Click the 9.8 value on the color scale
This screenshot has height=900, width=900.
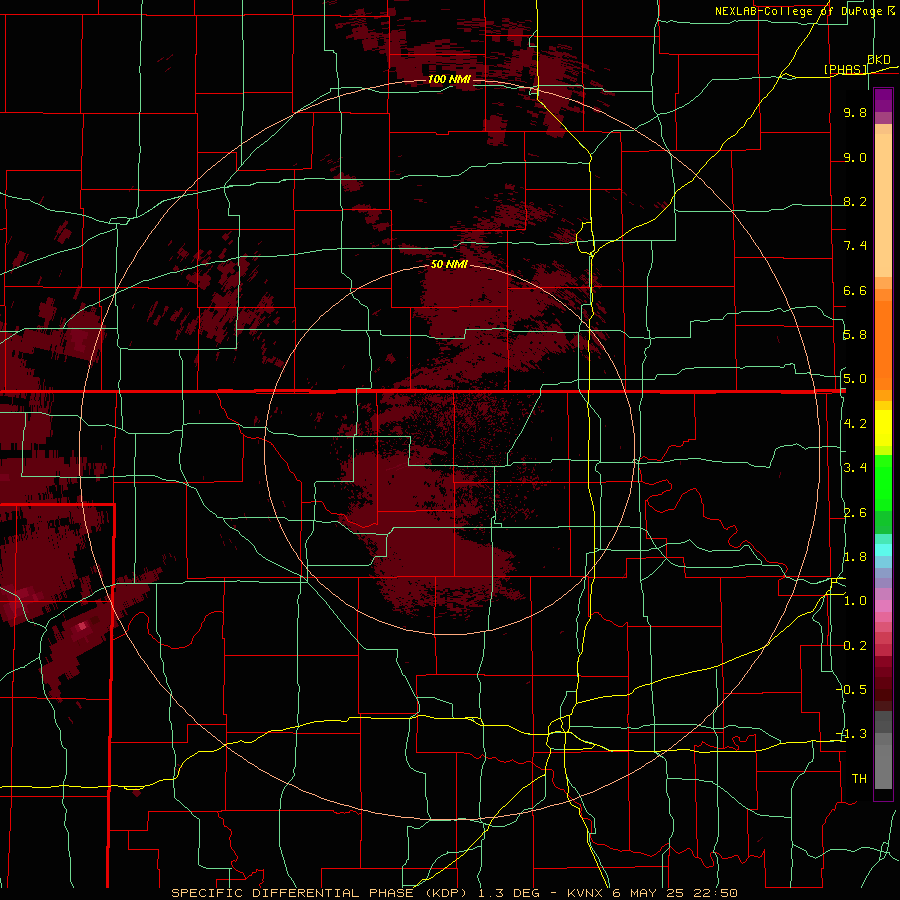[855, 112]
